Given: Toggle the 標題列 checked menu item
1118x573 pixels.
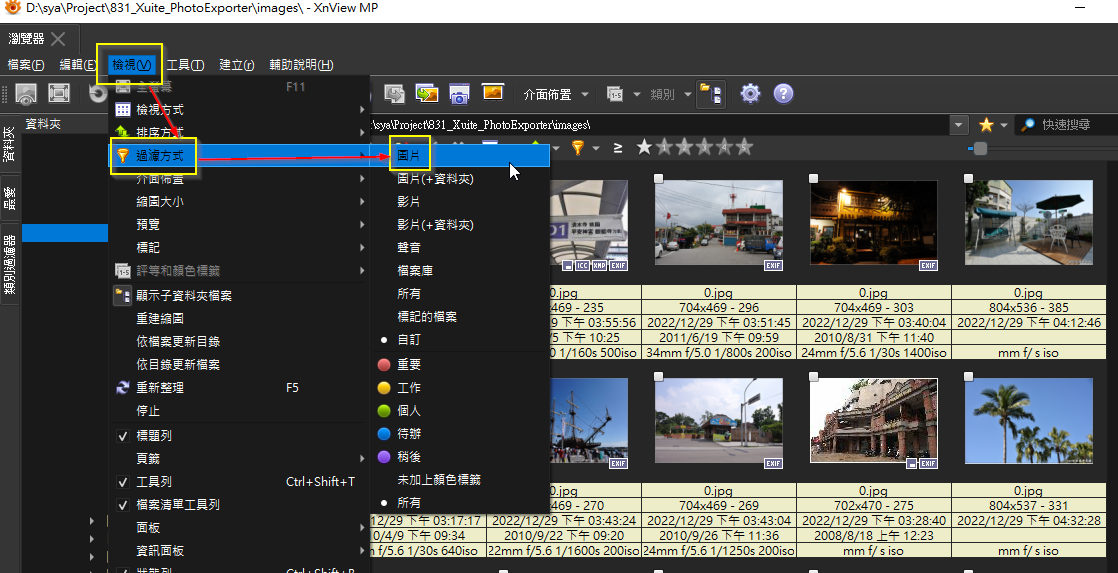Looking at the screenshot, I should (x=239, y=435).
